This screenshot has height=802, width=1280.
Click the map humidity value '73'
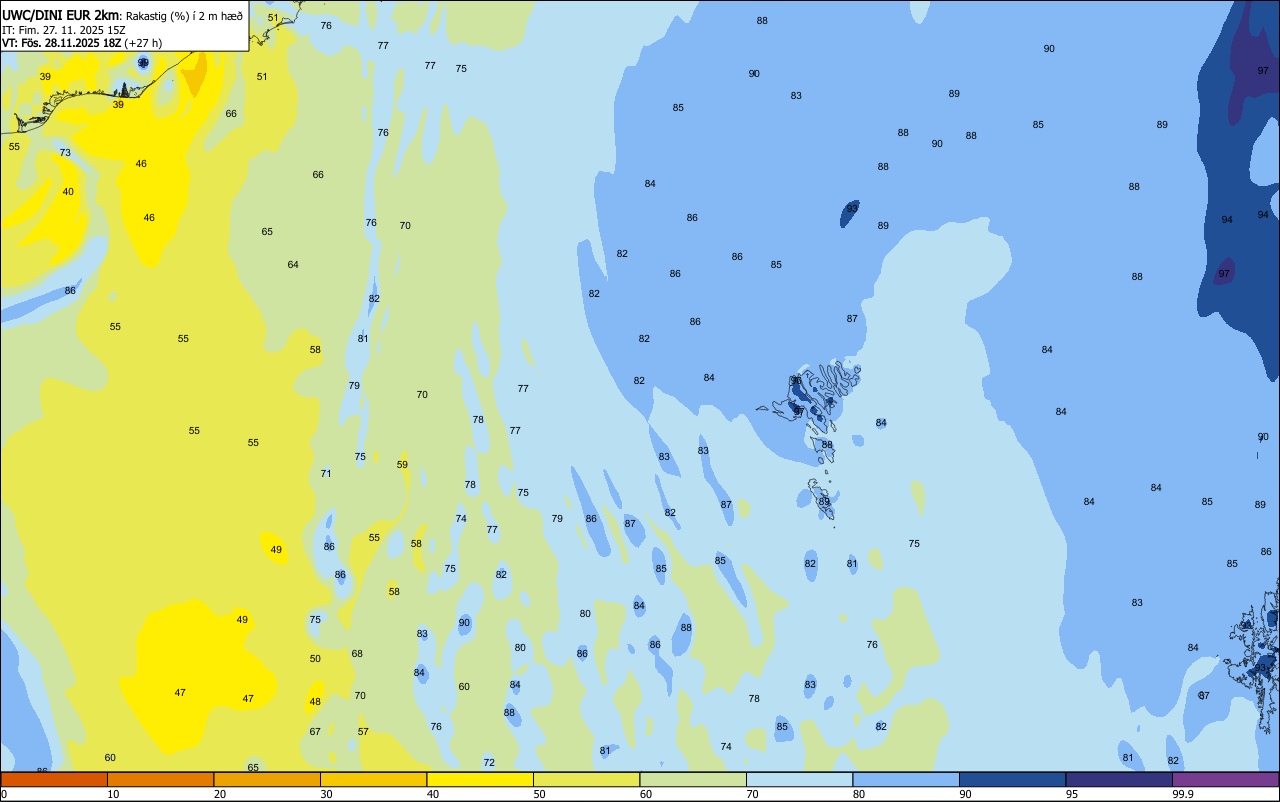(65, 152)
